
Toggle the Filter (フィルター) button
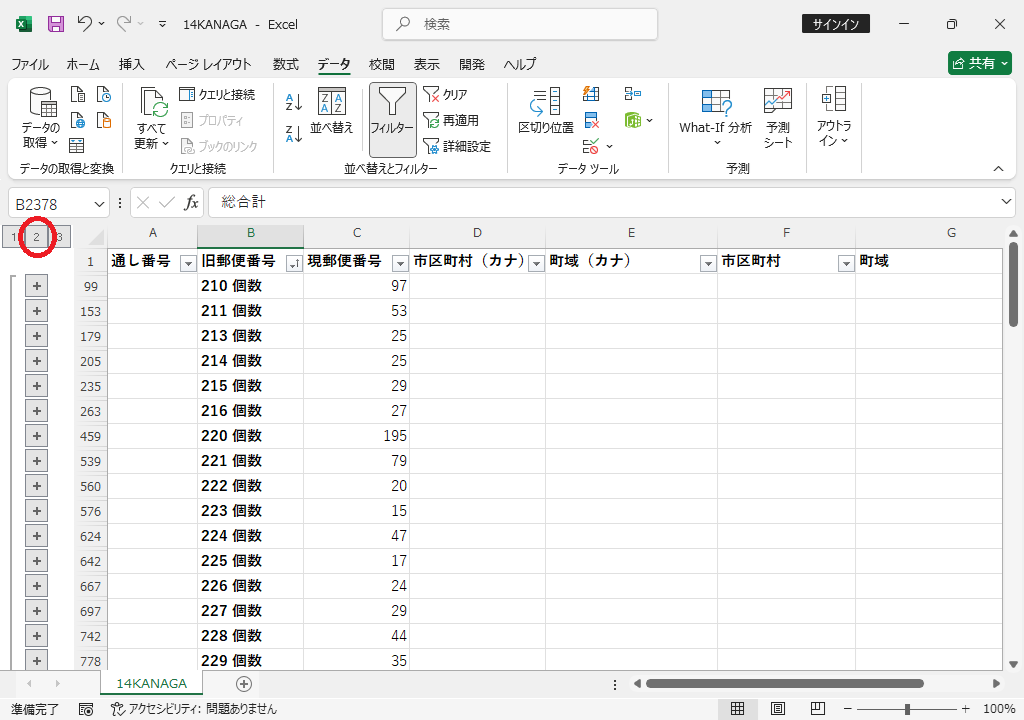pyautogui.click(x=392, y=120)
